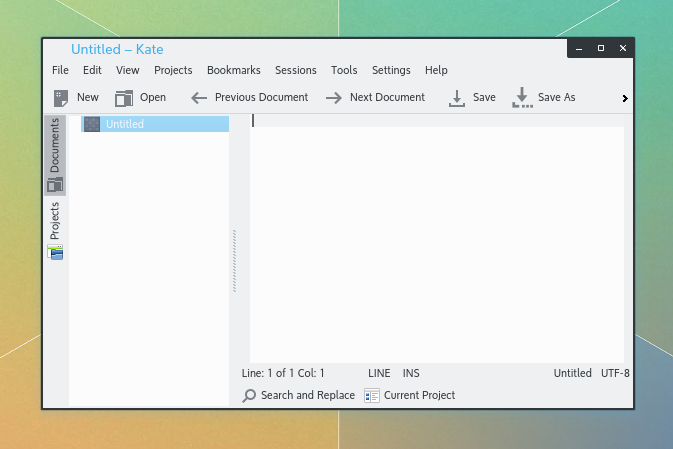Click the Untitled document file icon
This screenshot has width=673, height=449.
point(92,124)
